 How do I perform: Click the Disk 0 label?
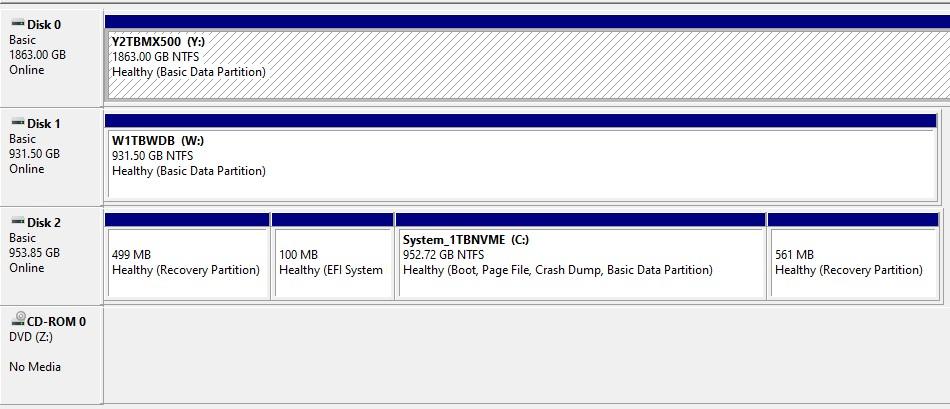point(44,25)
